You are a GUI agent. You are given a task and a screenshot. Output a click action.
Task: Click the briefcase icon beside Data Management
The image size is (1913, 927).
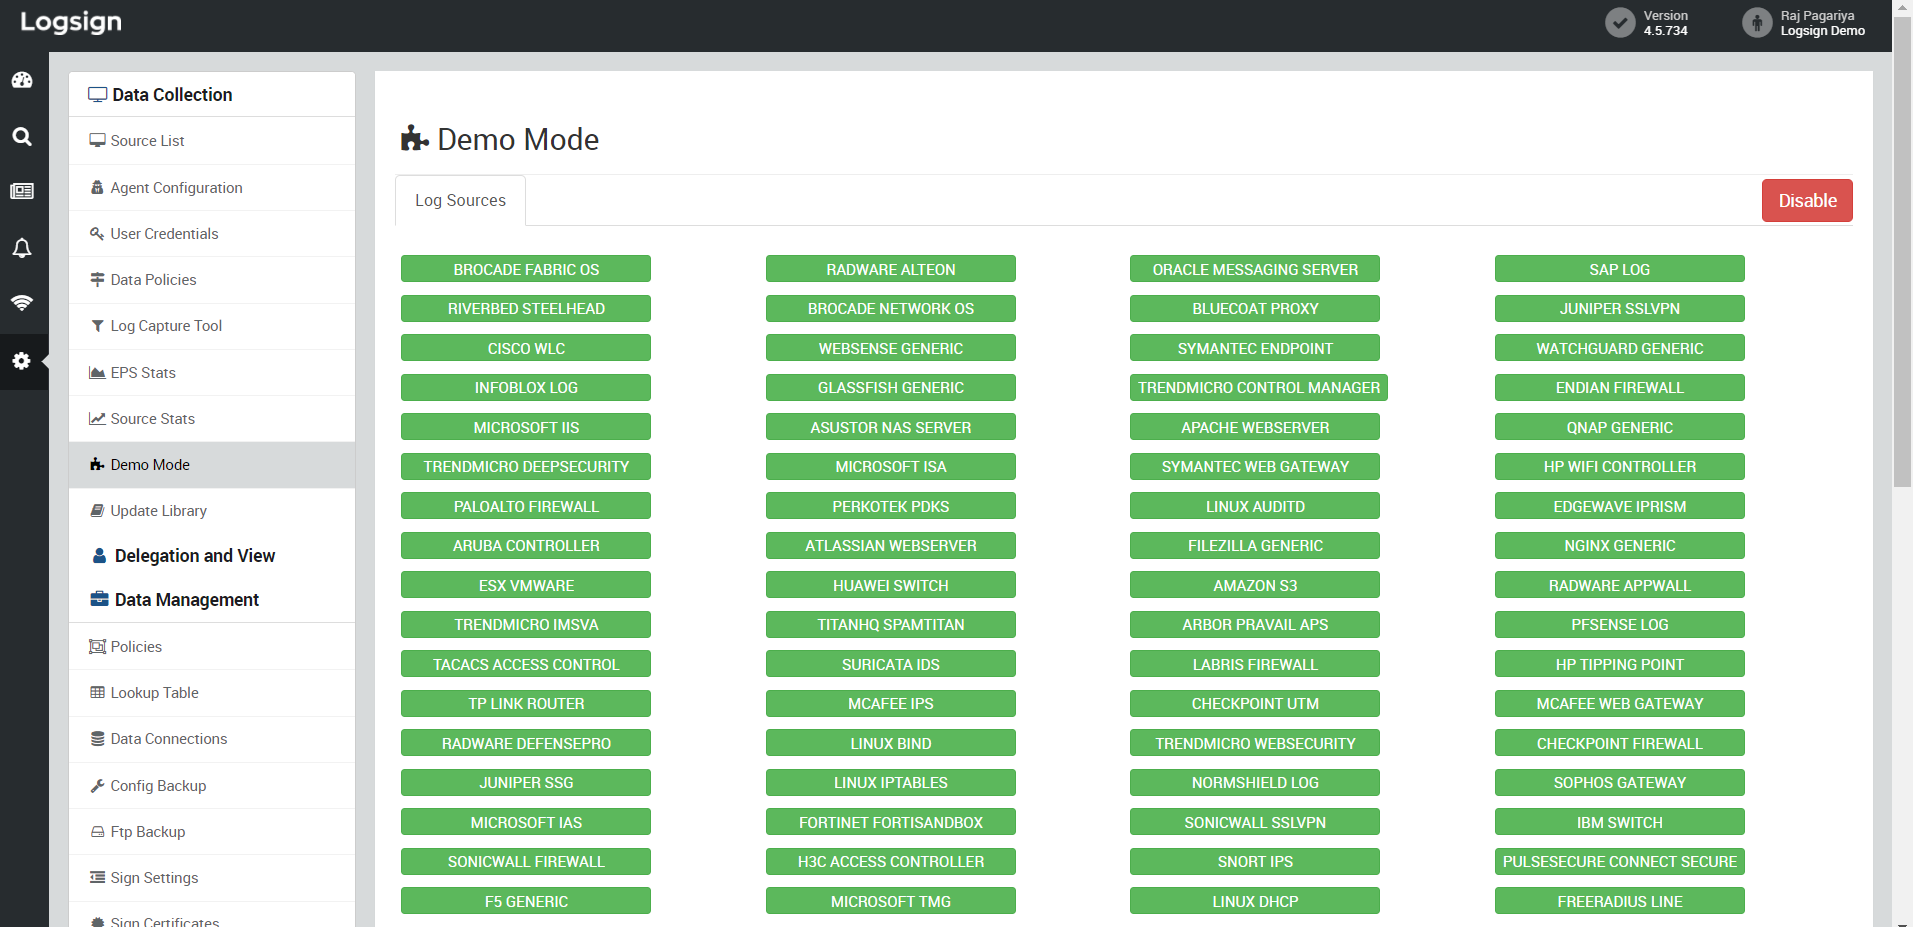pos(99,600)
